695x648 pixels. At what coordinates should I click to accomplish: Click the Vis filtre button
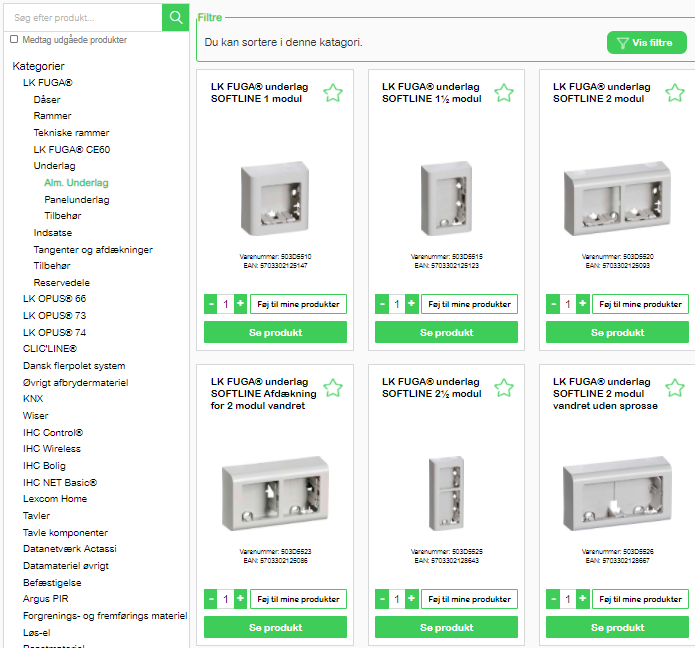pos(646,43)
